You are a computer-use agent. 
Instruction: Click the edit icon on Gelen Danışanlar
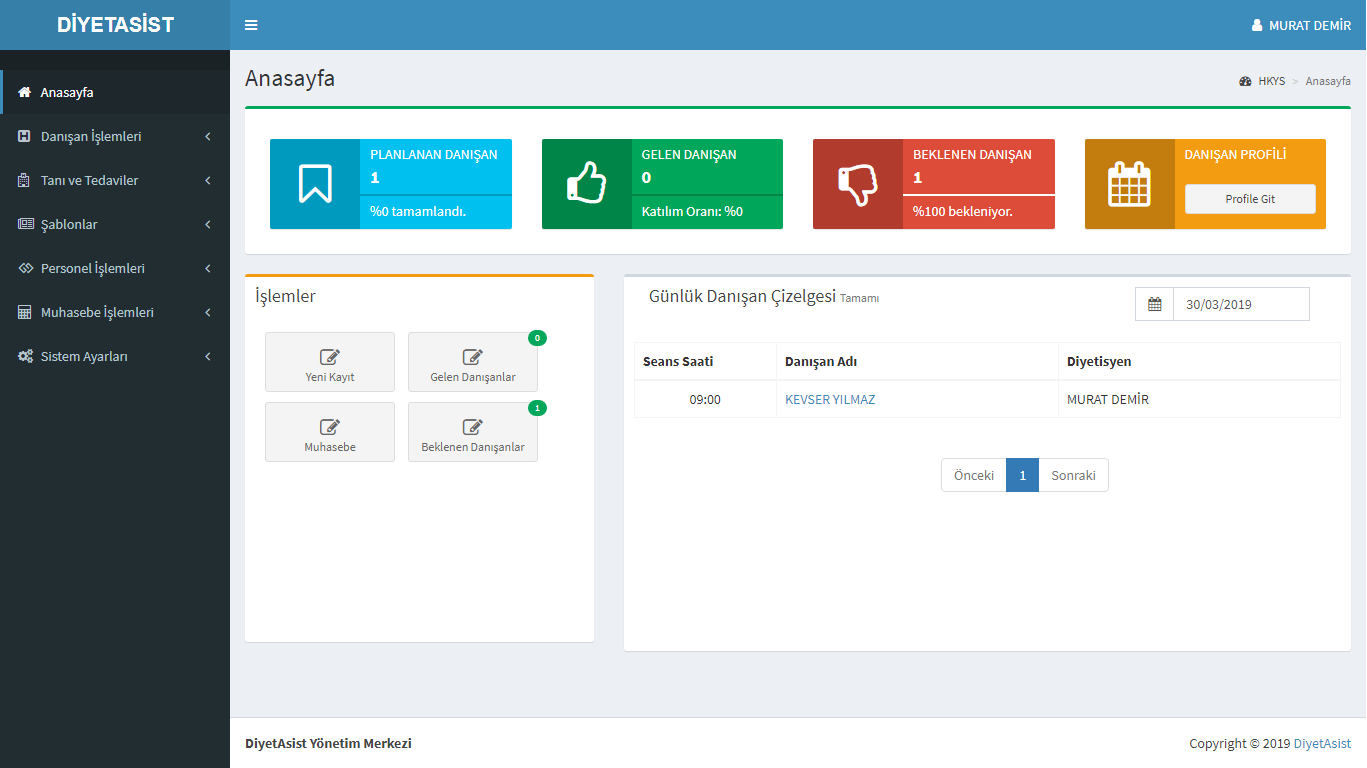473,357
